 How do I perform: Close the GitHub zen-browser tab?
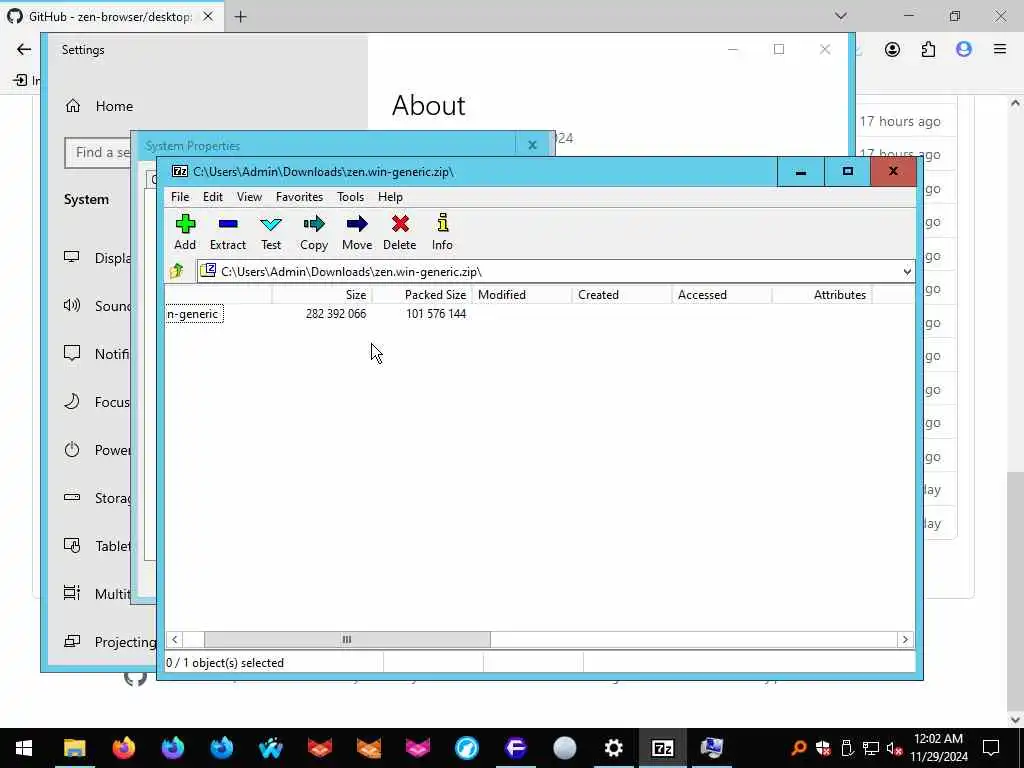(208, 16)
